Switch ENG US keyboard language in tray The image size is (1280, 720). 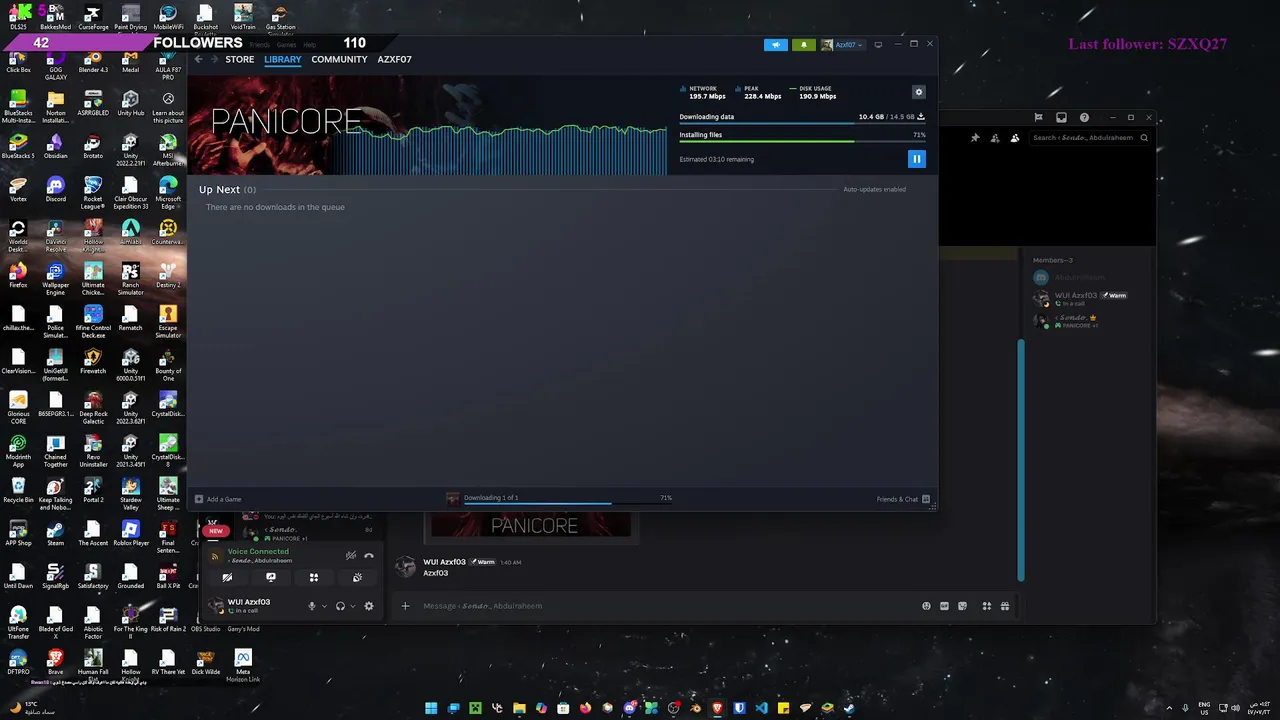click(x=1205, y=707)
